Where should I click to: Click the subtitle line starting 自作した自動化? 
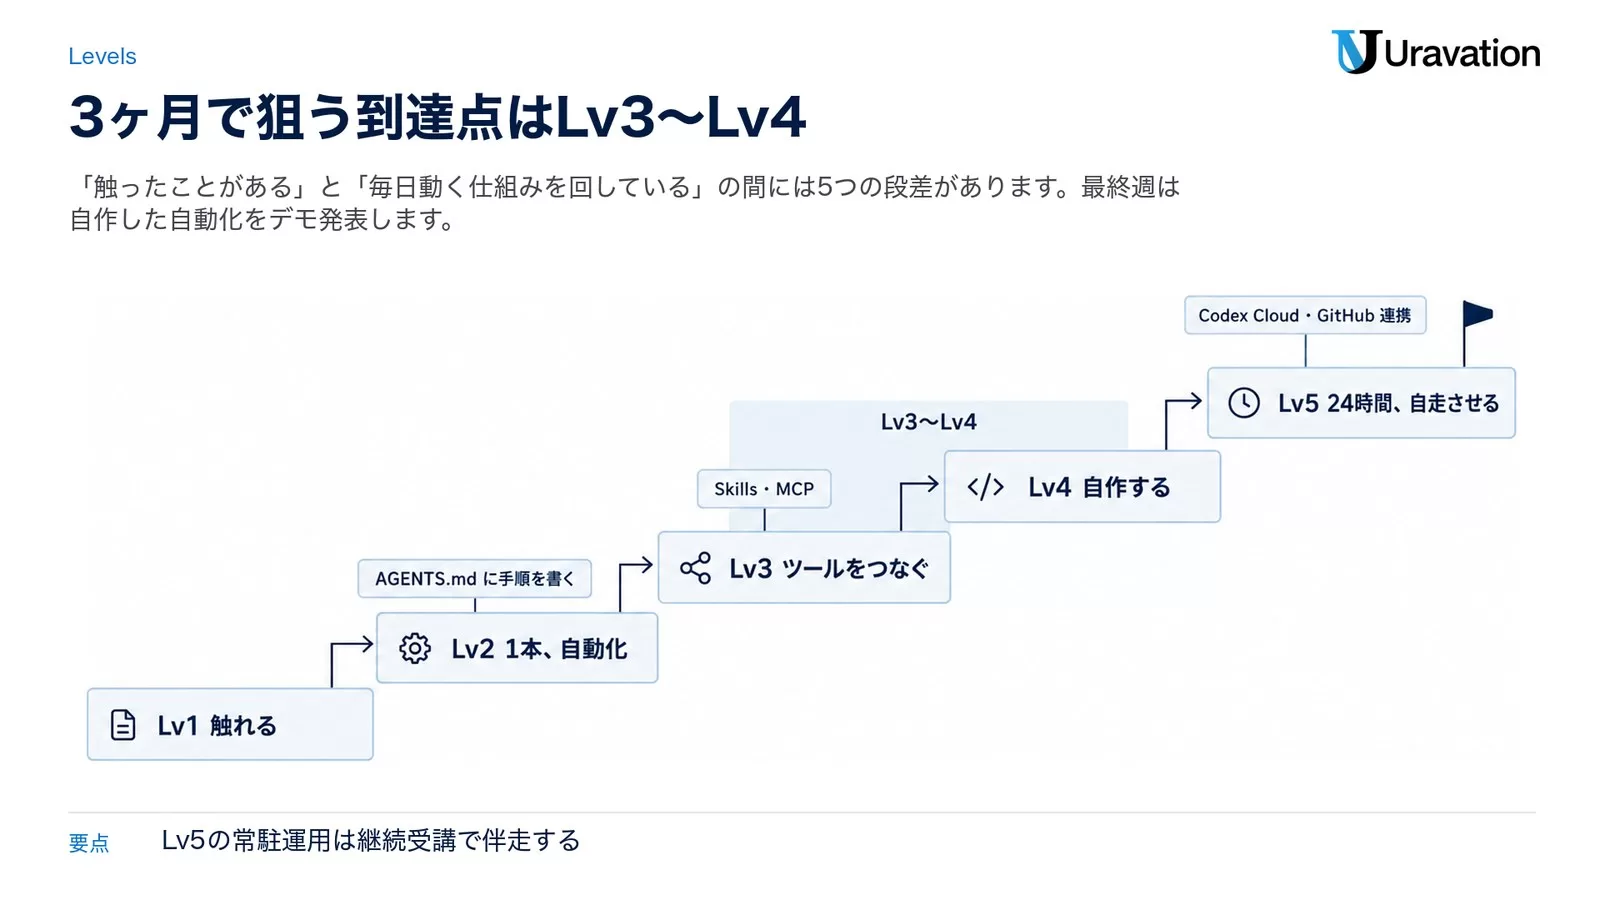click(x=262, y=219)
